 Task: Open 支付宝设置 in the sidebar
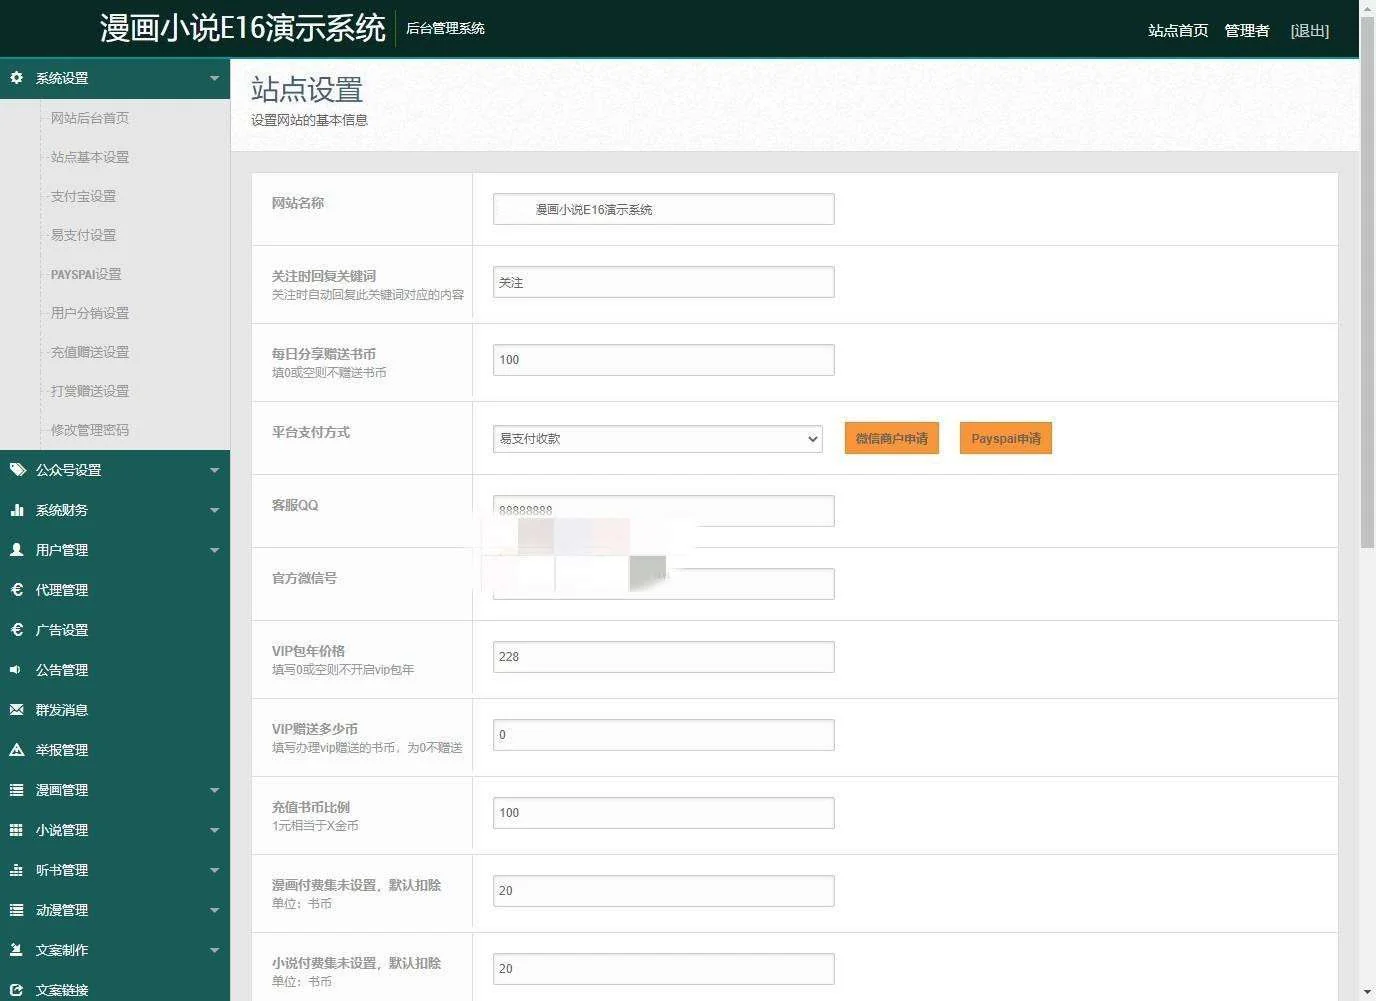pos(83,196)
